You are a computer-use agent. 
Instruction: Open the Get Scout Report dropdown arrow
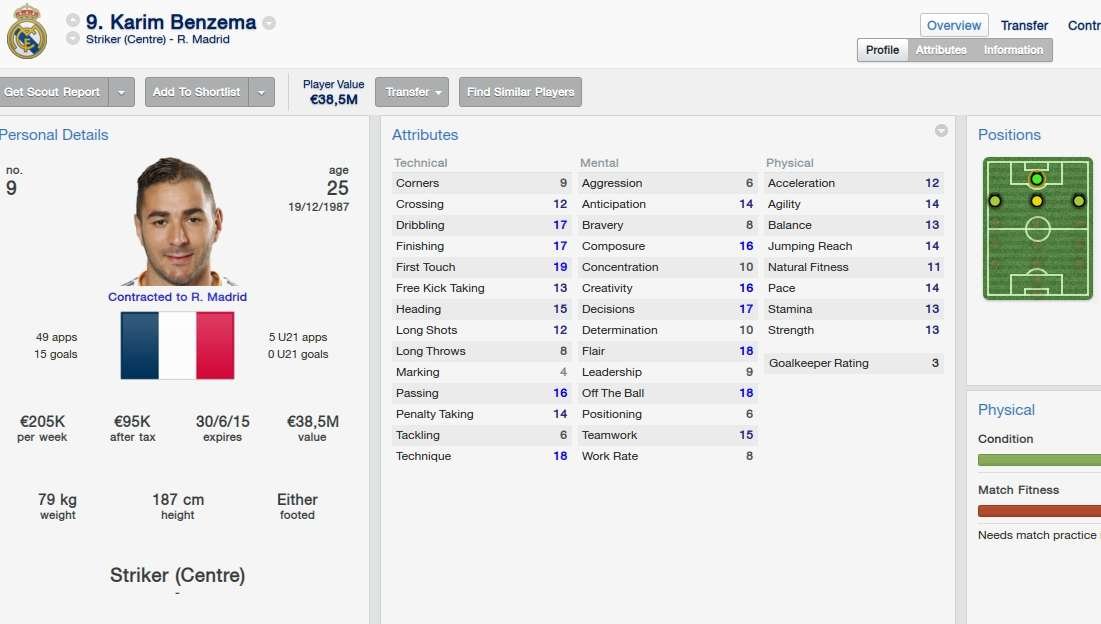coord(121,92)
